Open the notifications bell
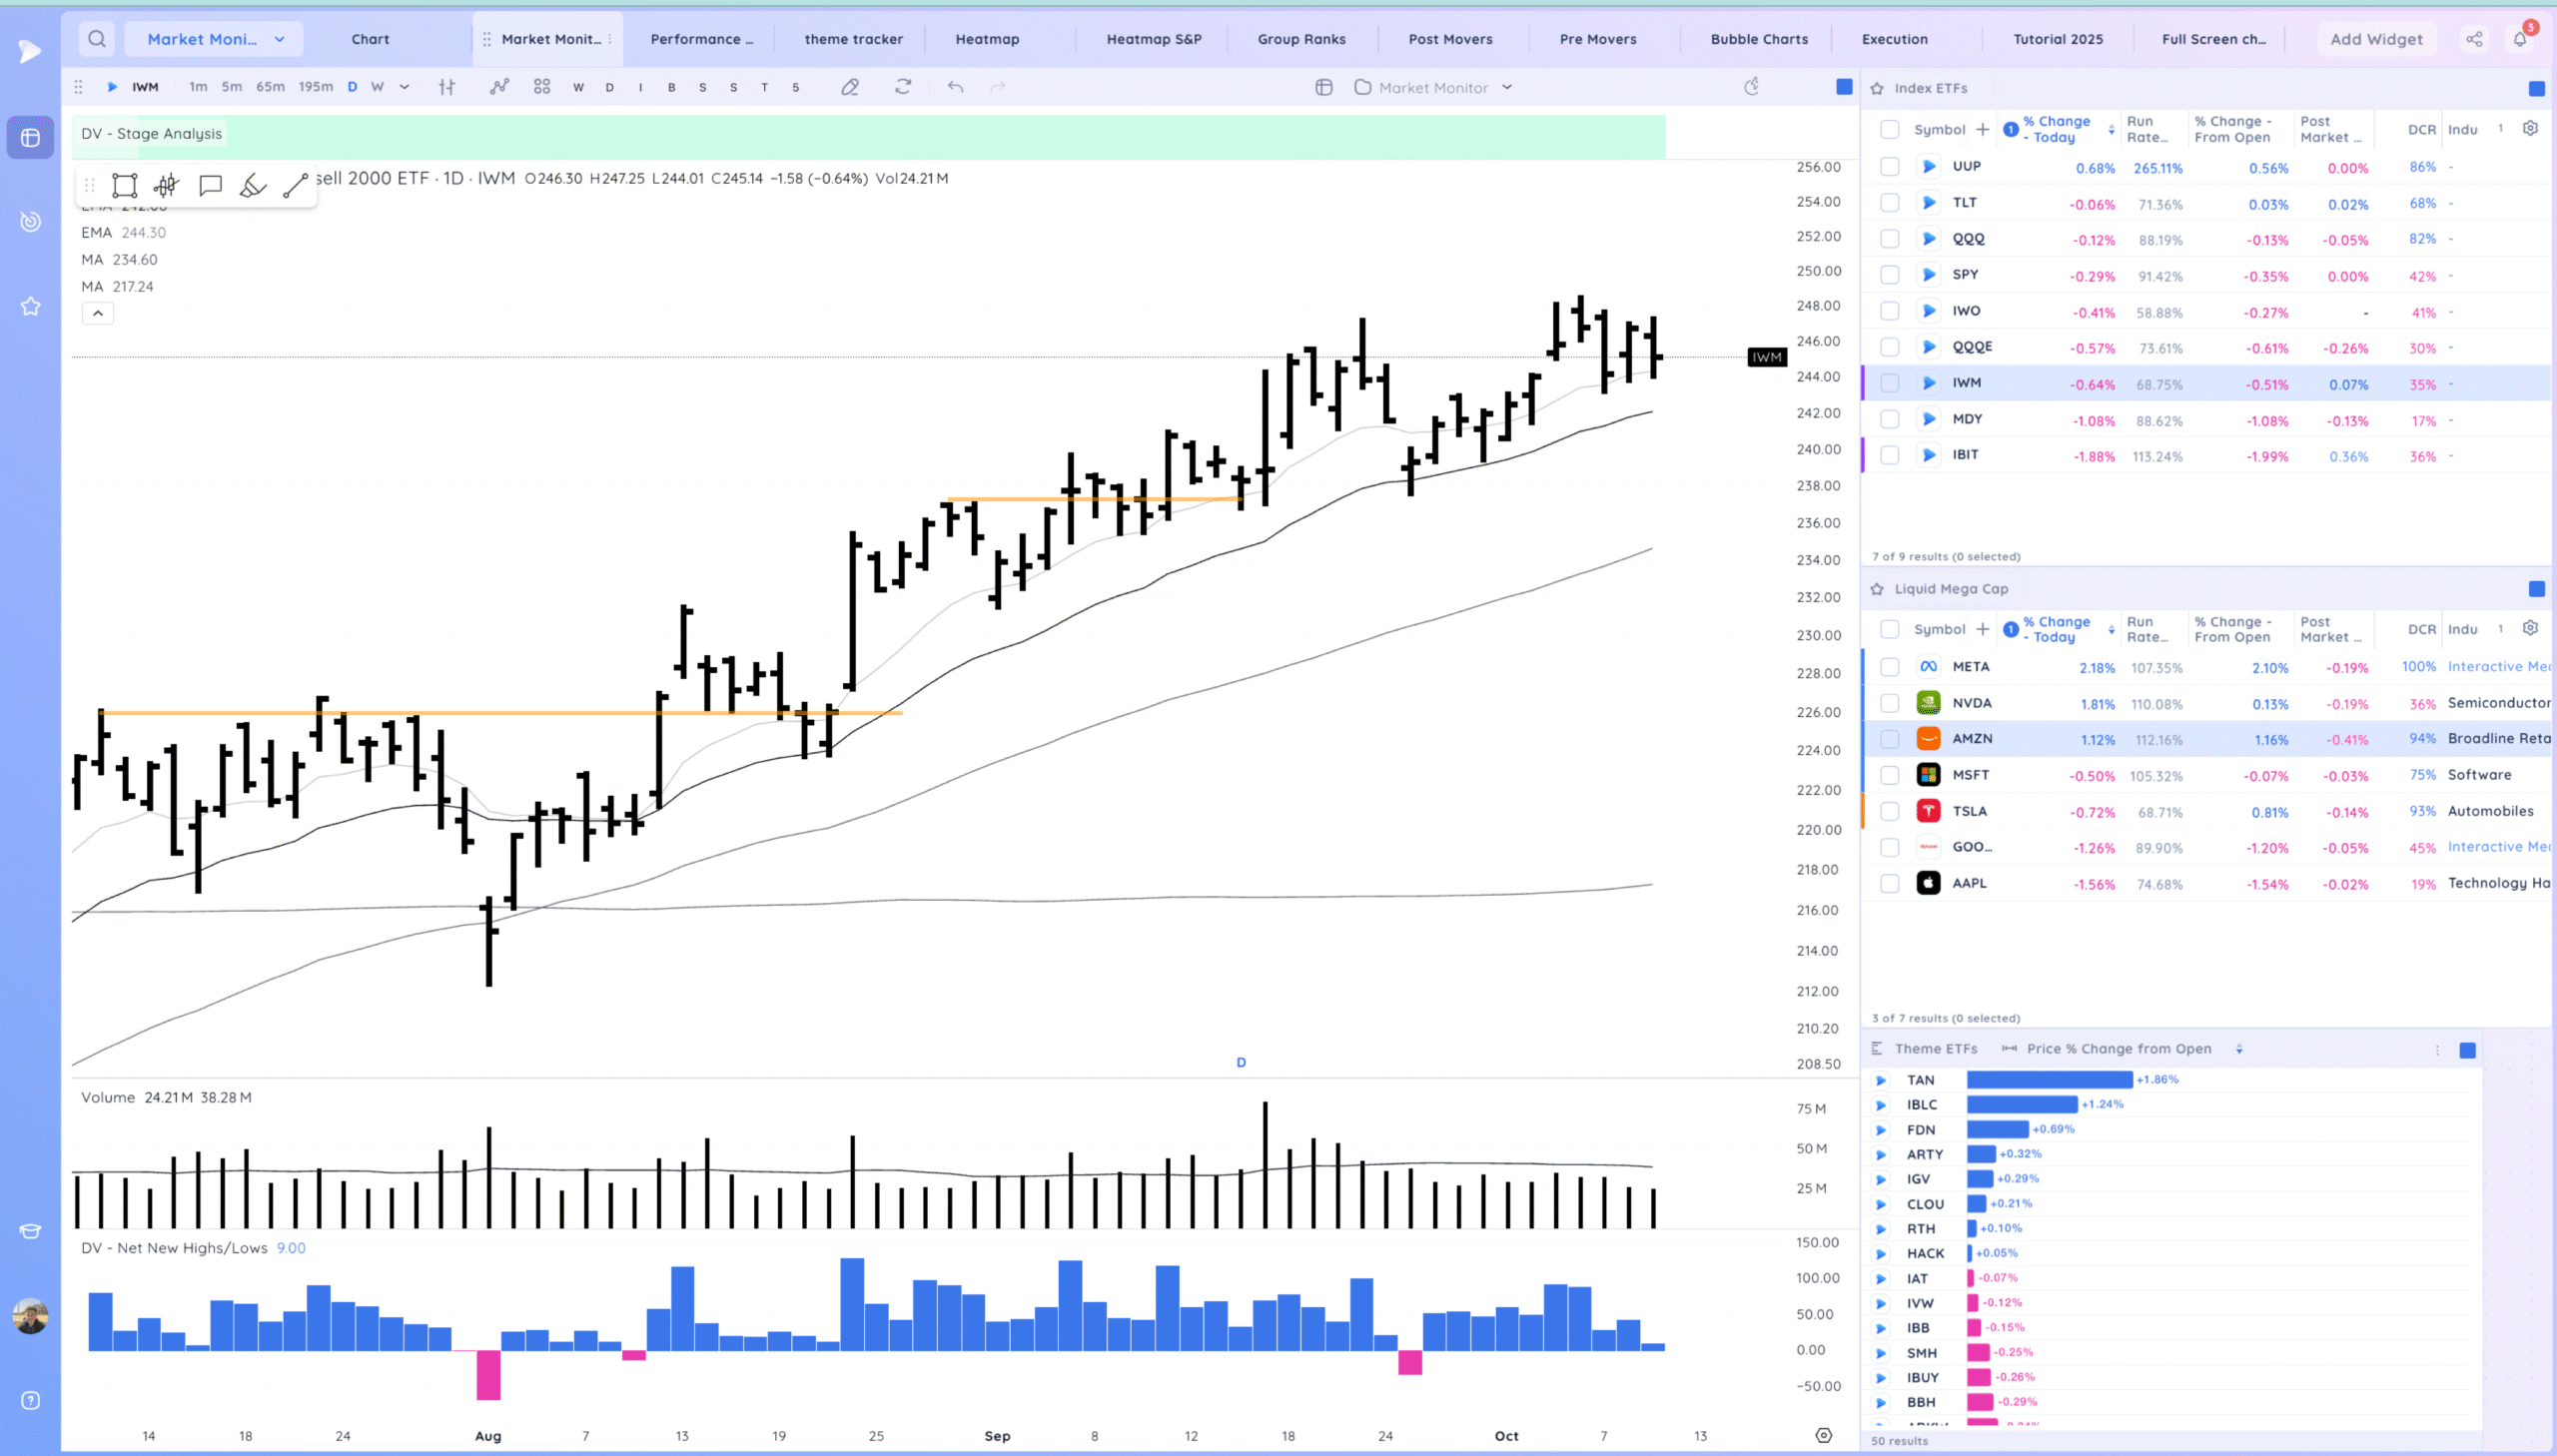The width and height of the screenshot is (2557, 1456). point(2519,39)
